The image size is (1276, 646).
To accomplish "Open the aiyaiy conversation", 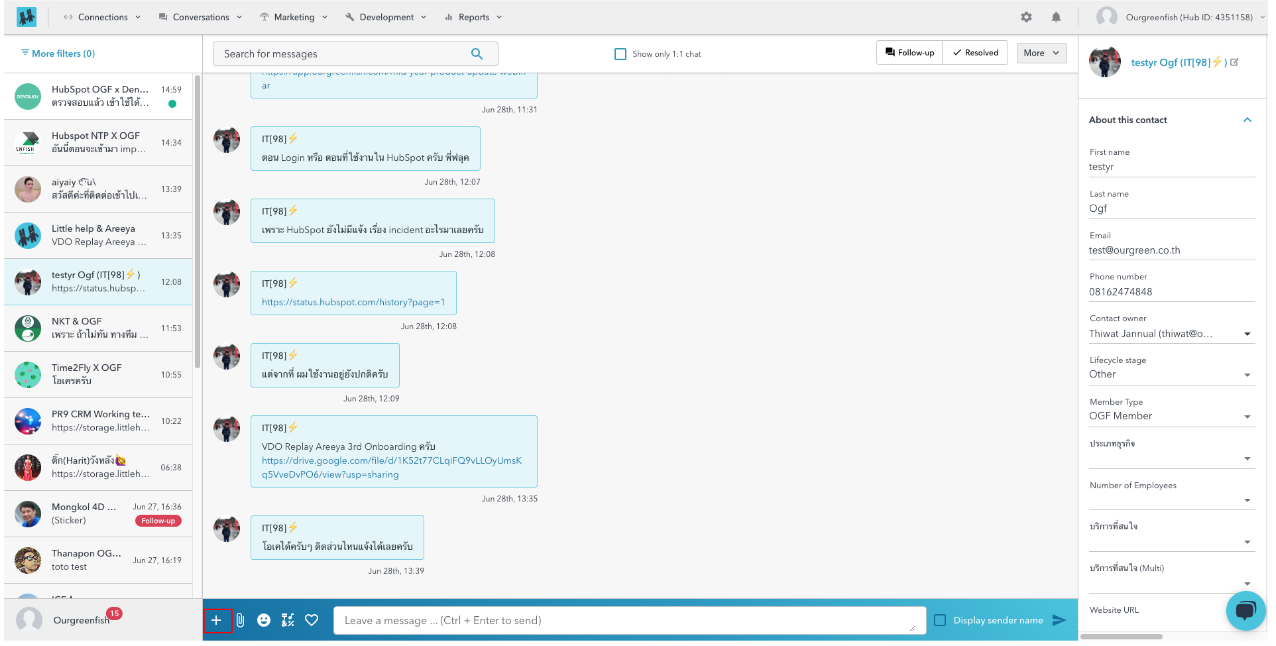I will coord(98,189).
